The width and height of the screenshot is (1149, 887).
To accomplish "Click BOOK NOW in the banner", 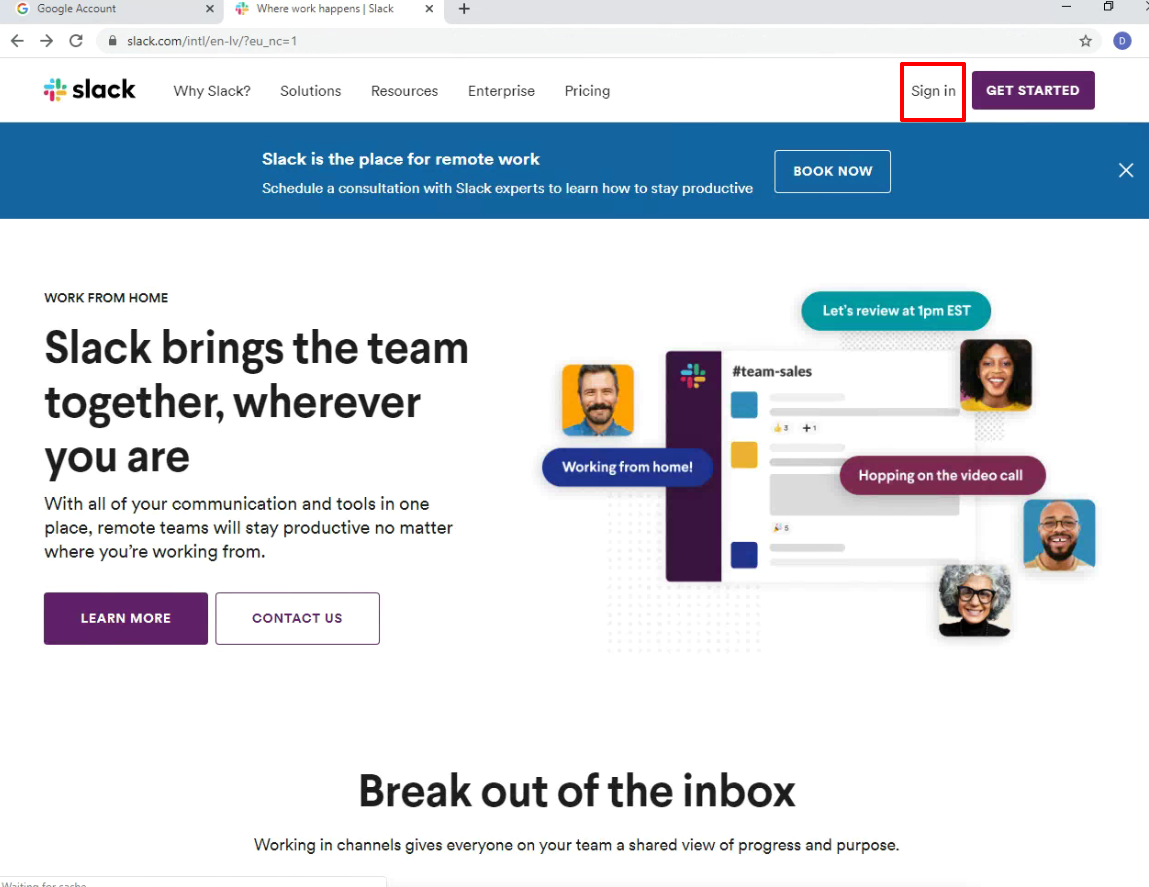I will click(832, 171).
